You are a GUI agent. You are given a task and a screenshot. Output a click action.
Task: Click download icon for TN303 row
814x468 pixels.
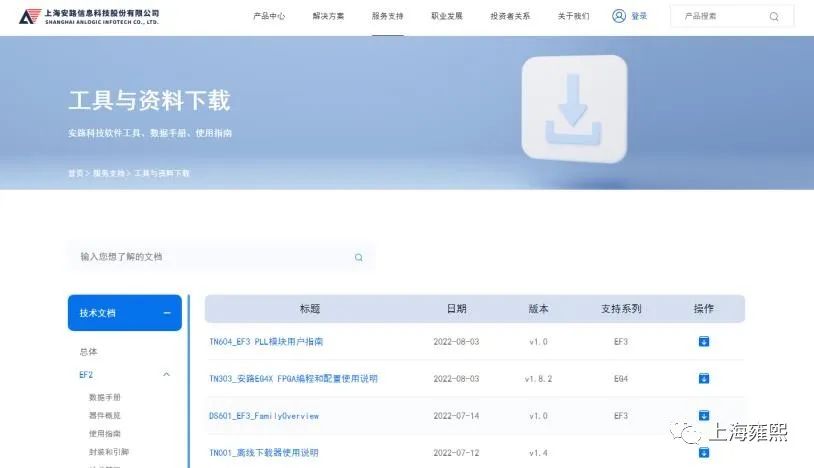[x=703, y=378]
